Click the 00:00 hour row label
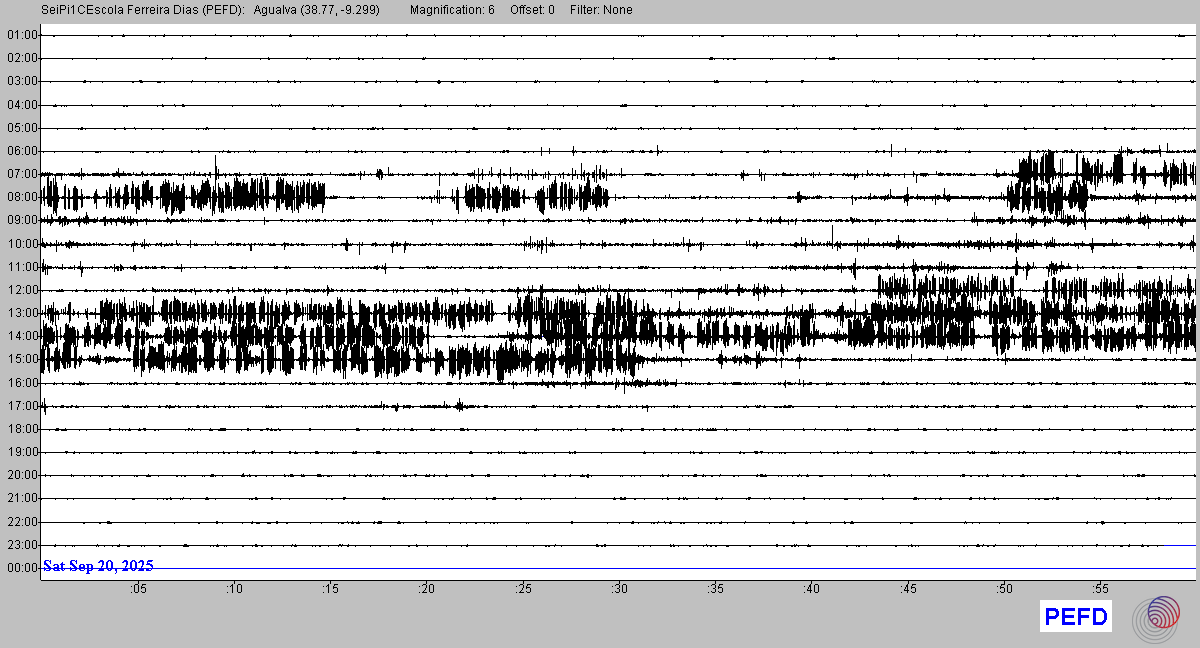The width and height of the screenshot is (1200, 648). (x=22, y=568)
